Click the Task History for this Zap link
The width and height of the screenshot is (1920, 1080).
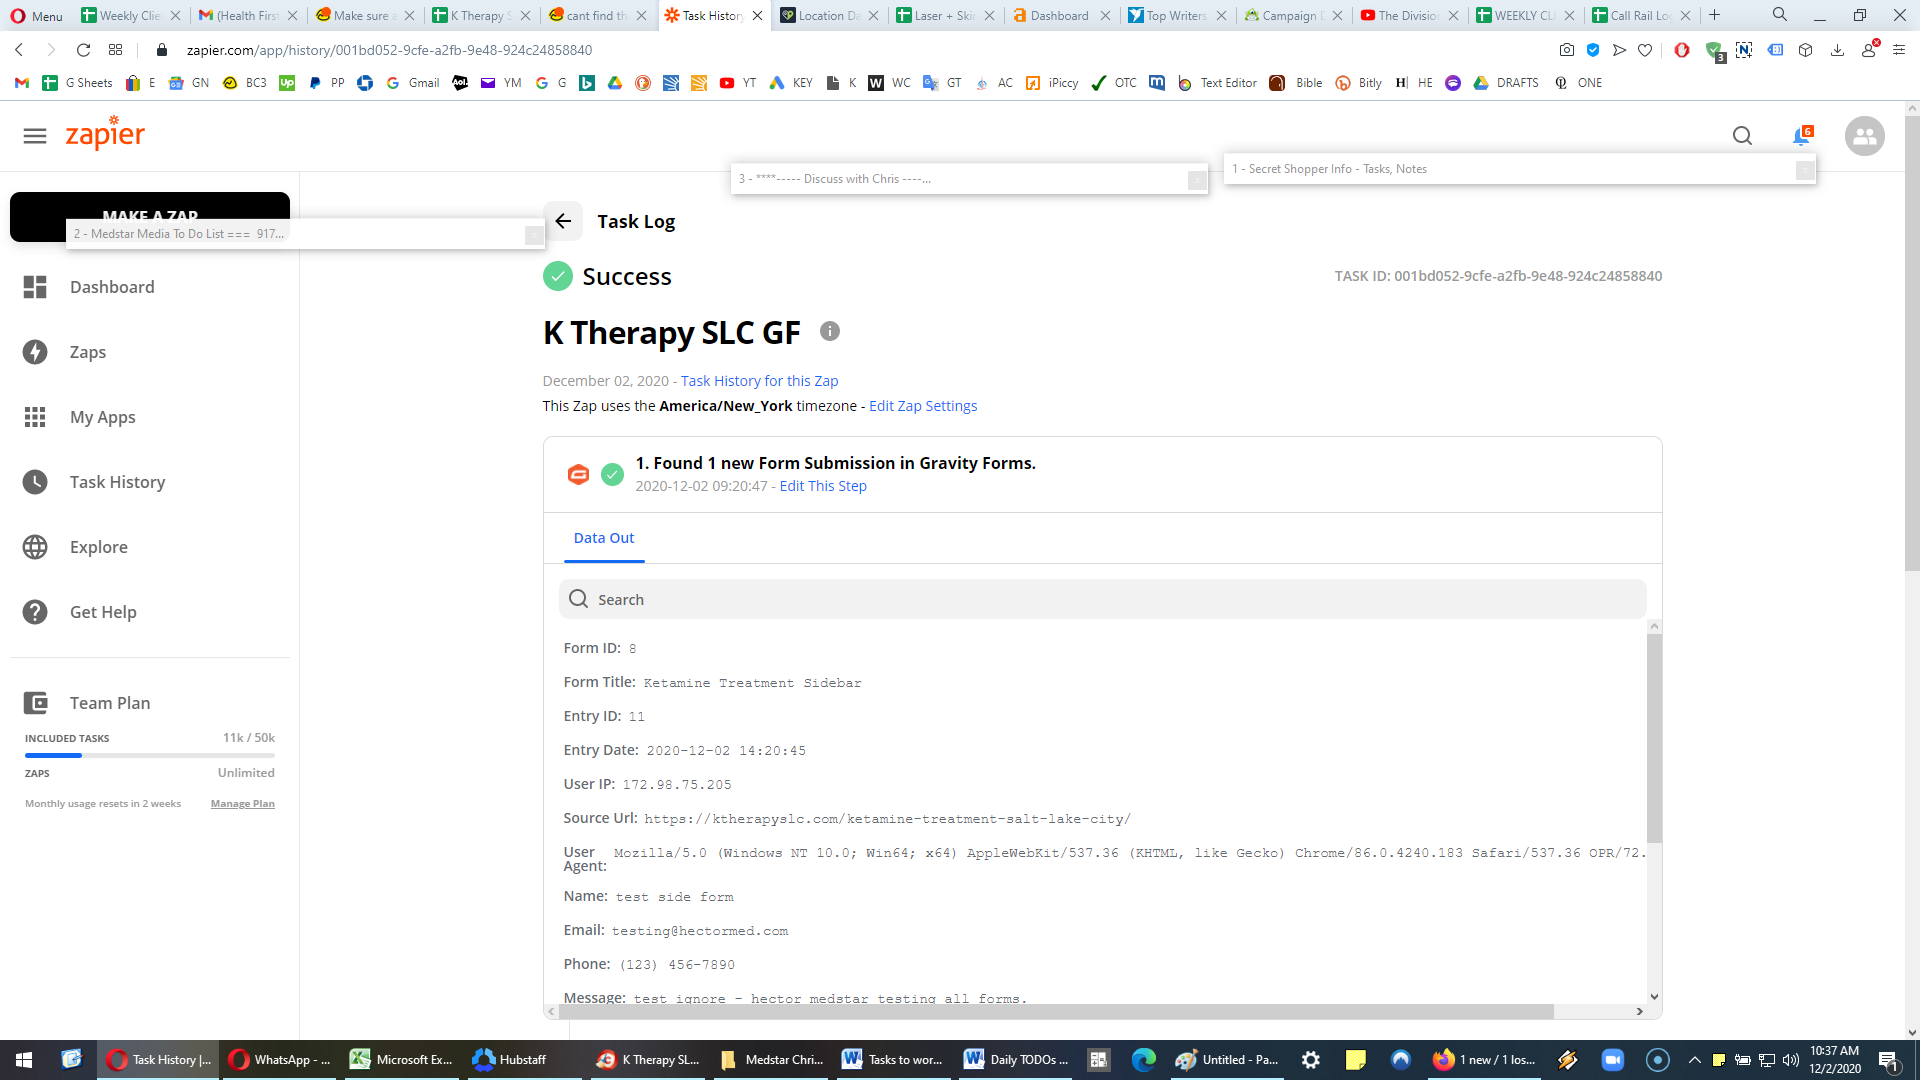[x=759, y=381]
